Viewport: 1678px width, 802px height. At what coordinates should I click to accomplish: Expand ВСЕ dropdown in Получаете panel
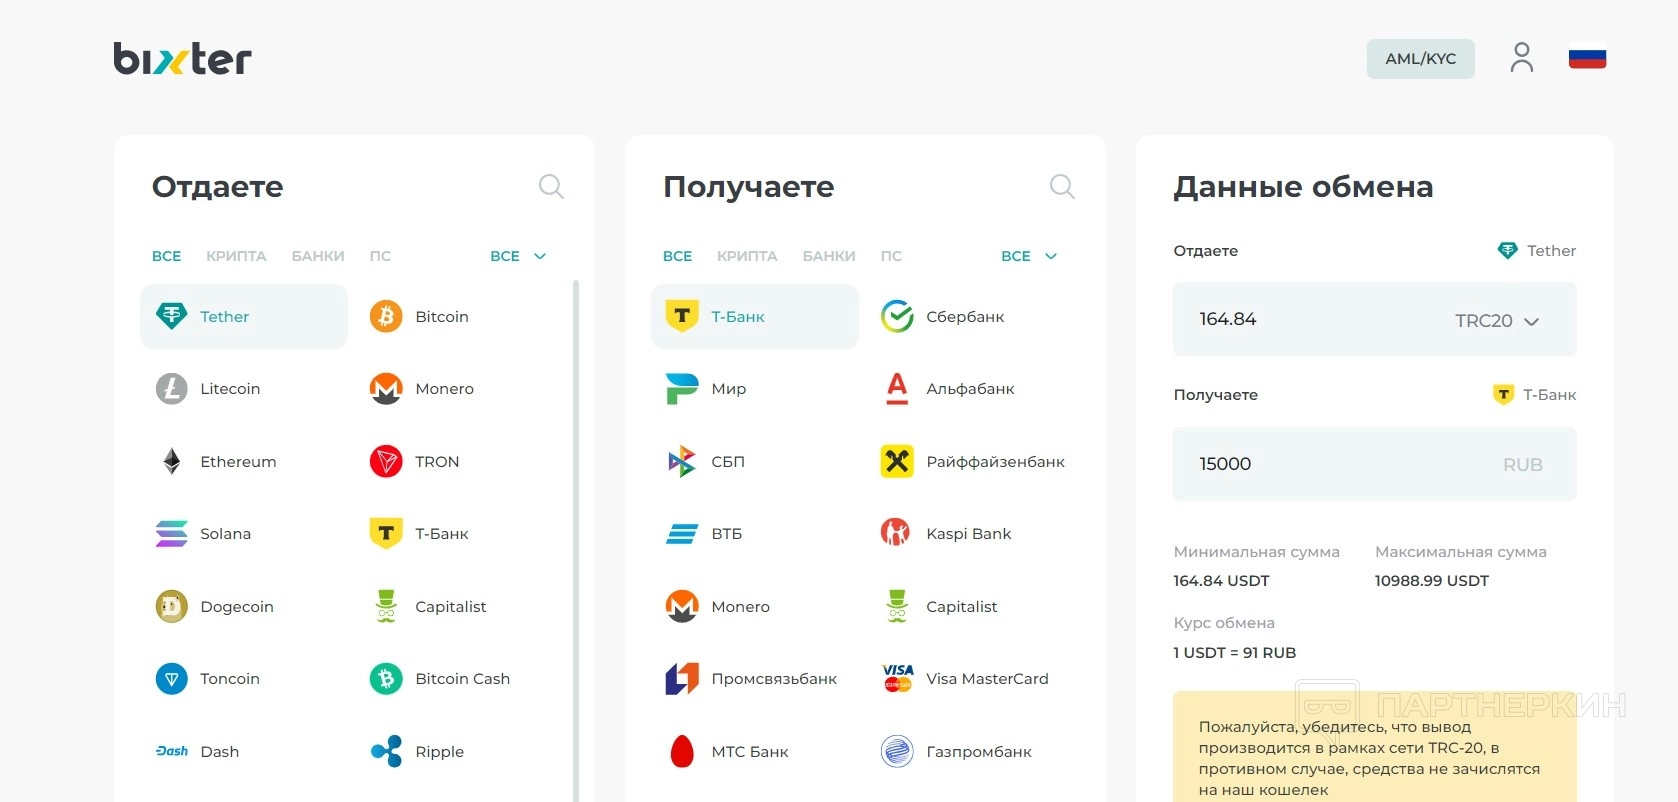[1029, 256]
